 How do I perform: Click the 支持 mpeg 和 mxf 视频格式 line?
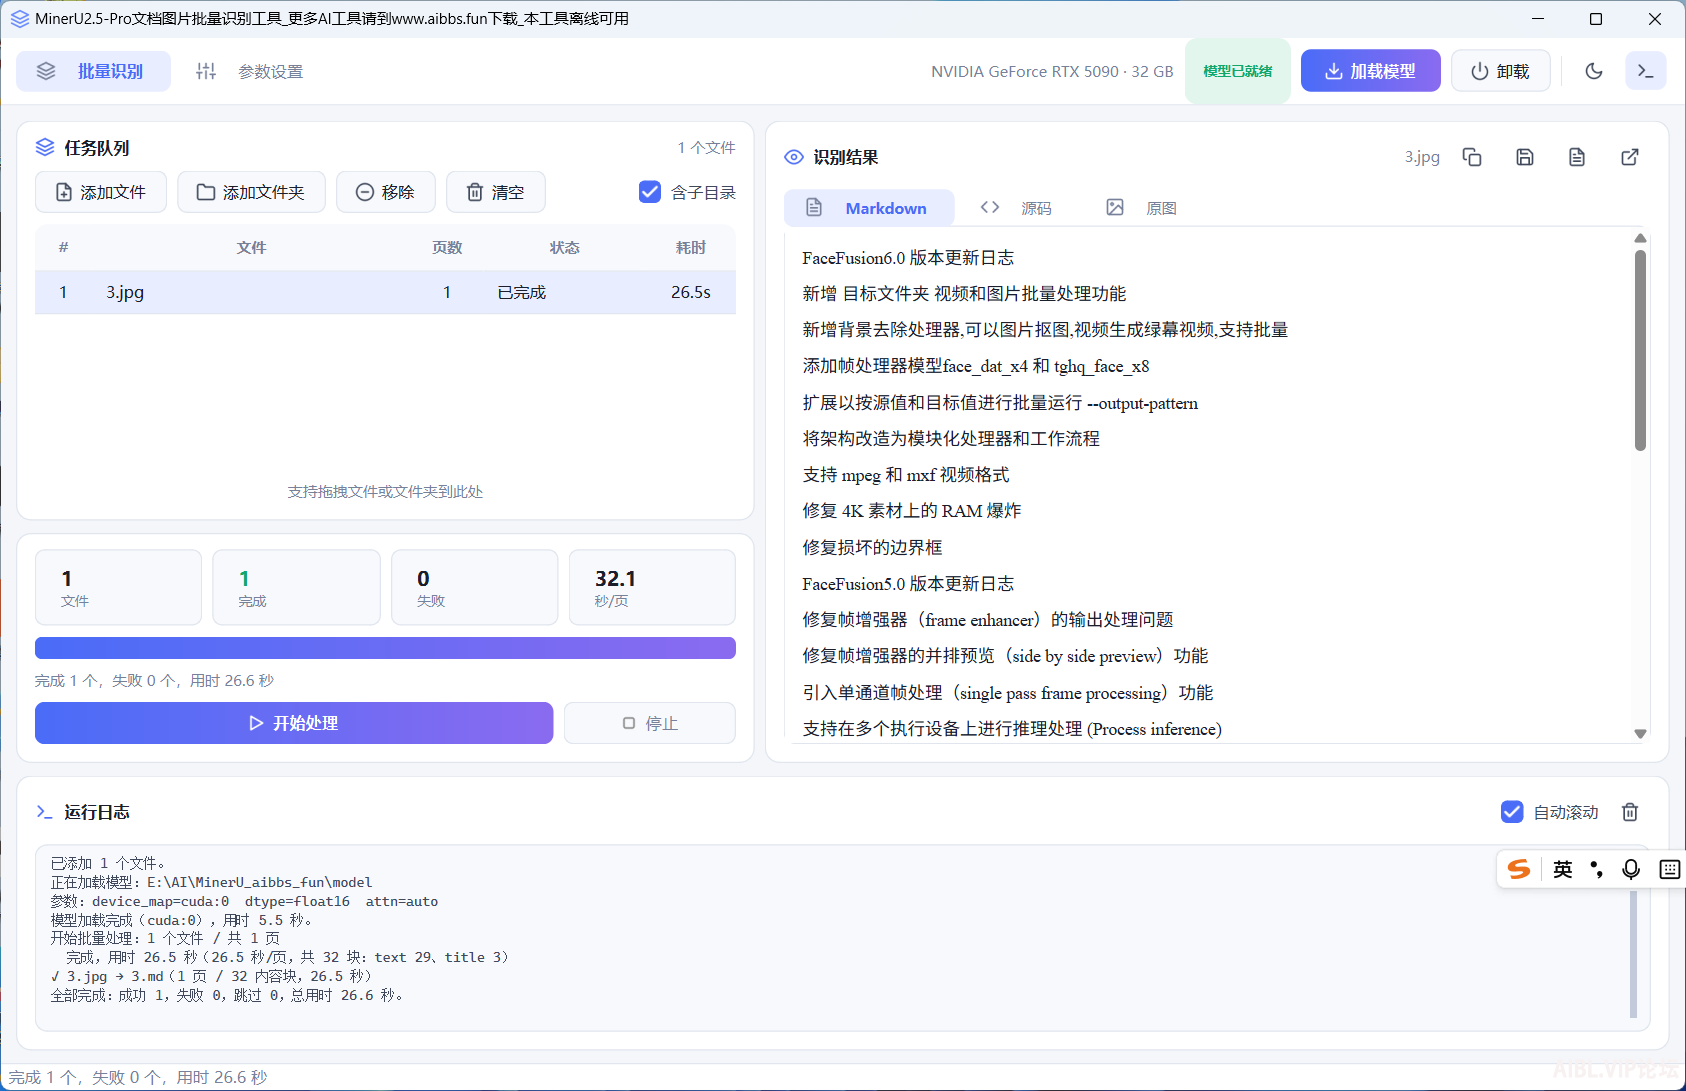click(x=906, y=475)
